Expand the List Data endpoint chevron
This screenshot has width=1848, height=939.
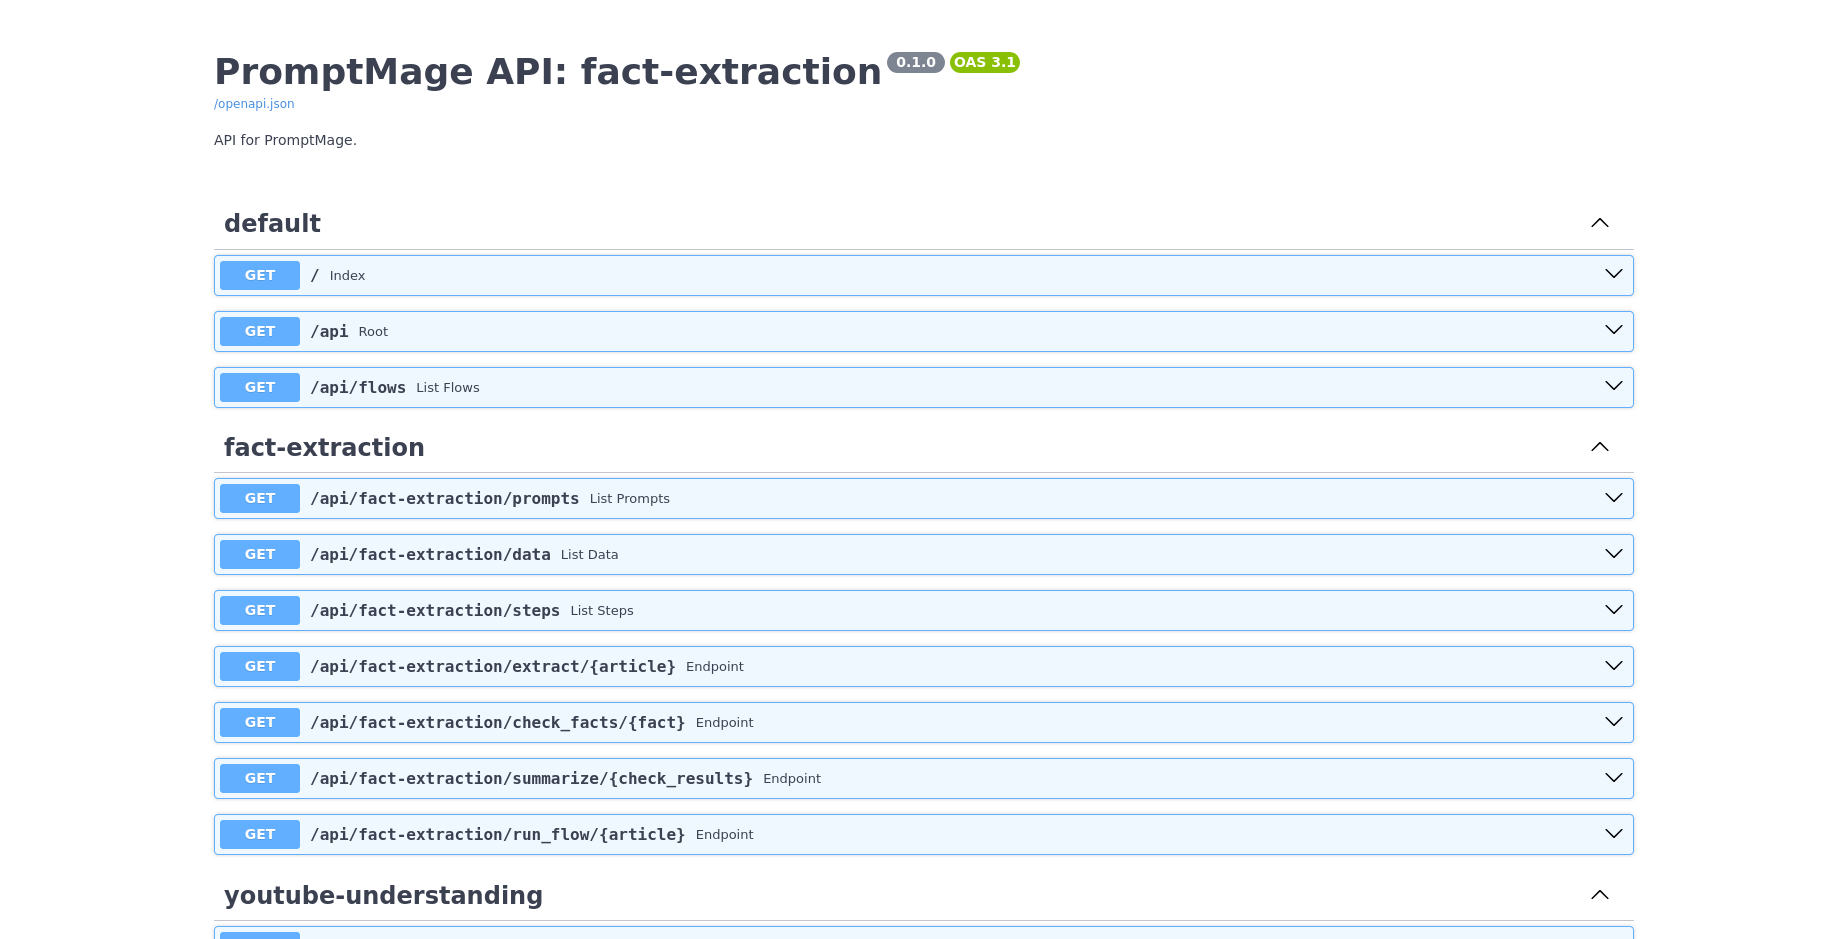pyautogui.click(x=1614, y=554)
